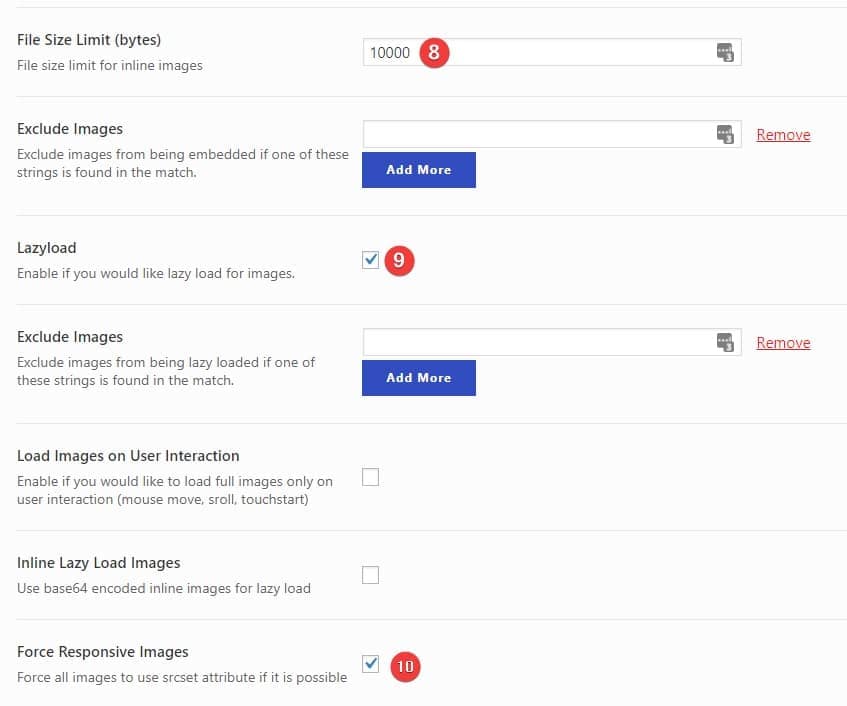Click Add More under second Exclude Images
The height and width of the screenshot is (706, 847).
tap(418, 377)
